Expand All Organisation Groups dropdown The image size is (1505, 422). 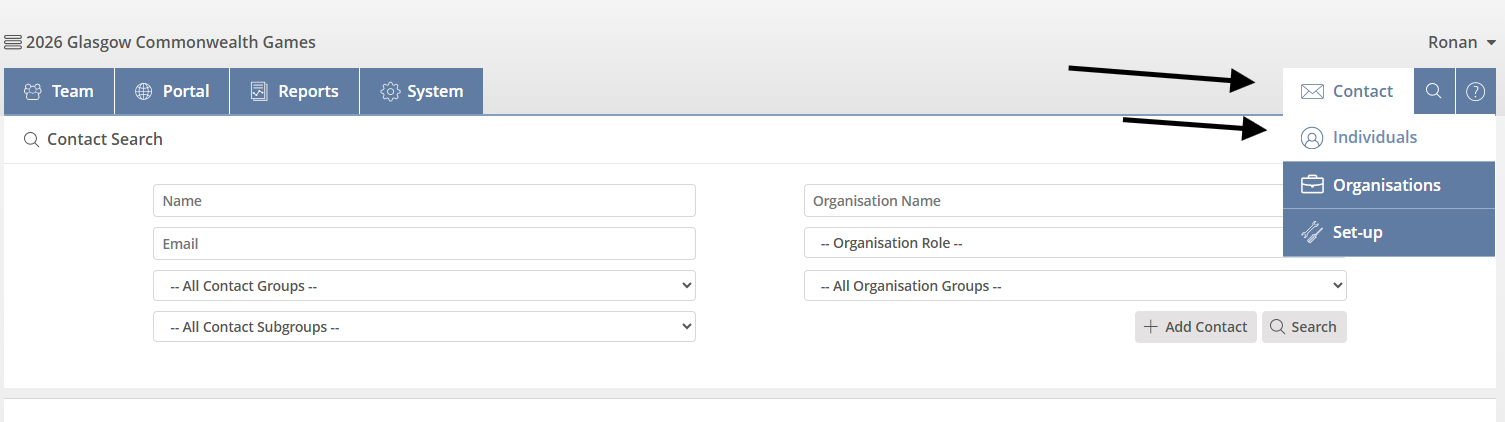pyautogui.click(x=1075, y=286)
